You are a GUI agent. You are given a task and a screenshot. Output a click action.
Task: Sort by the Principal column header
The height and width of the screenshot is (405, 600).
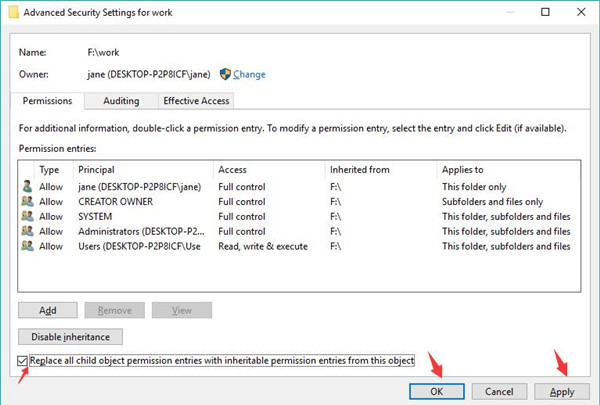pyautogui.click(x=143, y=170)
